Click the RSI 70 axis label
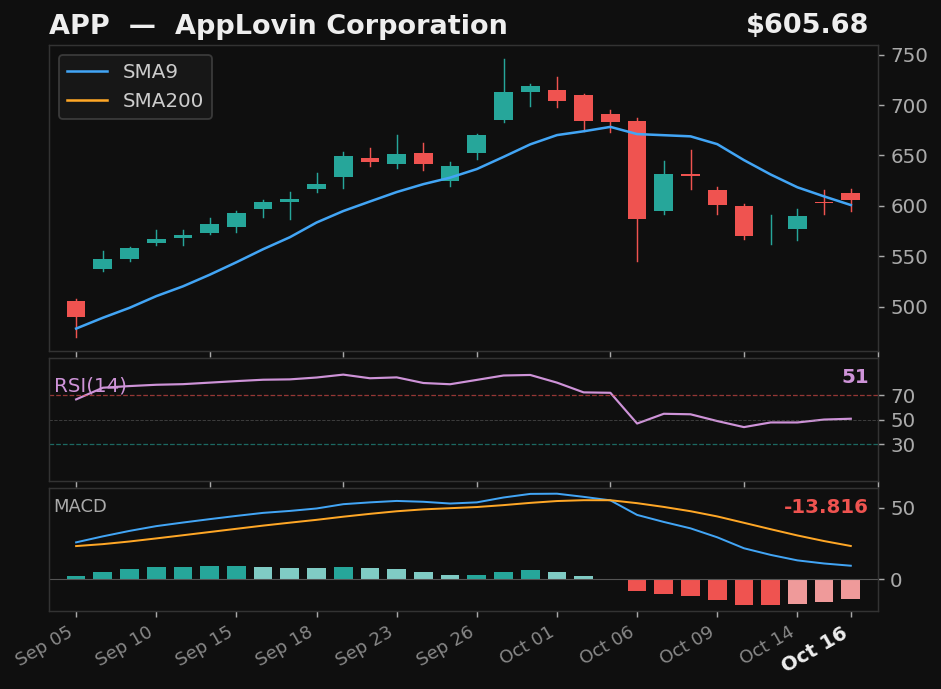Image resolution: width=941 pixels, height=689 pixels. pos(903,396)
